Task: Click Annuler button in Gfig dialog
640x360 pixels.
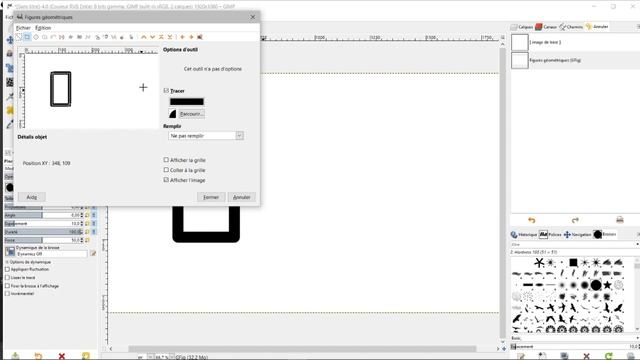Action: tap(242, 197)
